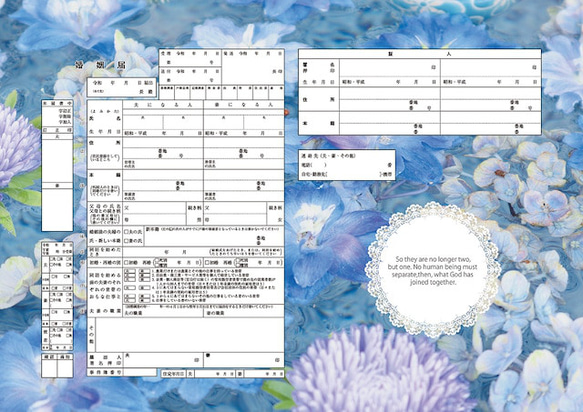
Task: Click the 妻 blank box in left sidebar
Action: point(57,210)
